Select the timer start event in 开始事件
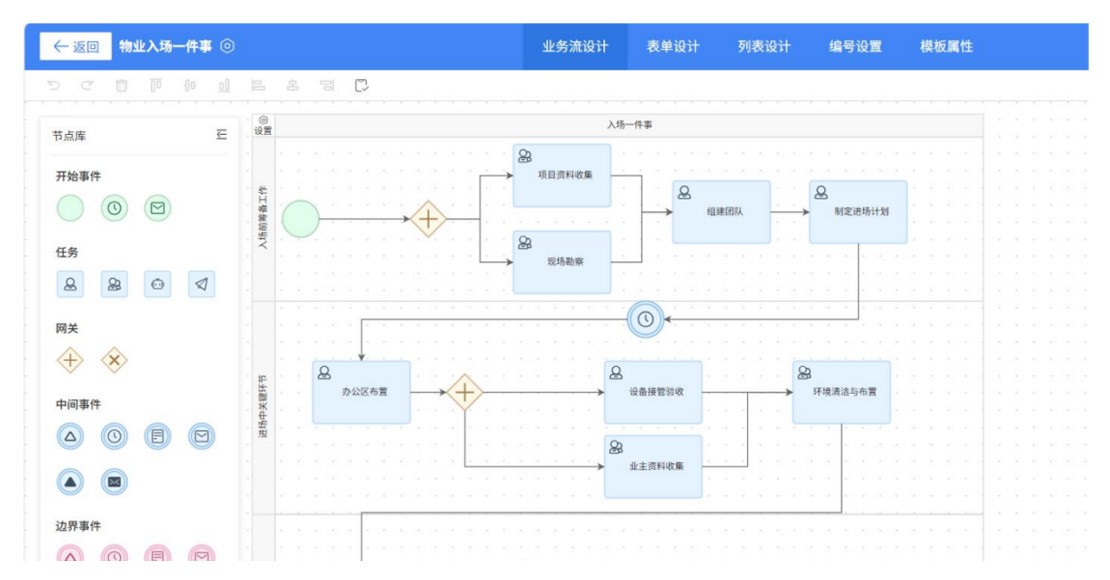The image size is (1110, 580). (115, 209)
